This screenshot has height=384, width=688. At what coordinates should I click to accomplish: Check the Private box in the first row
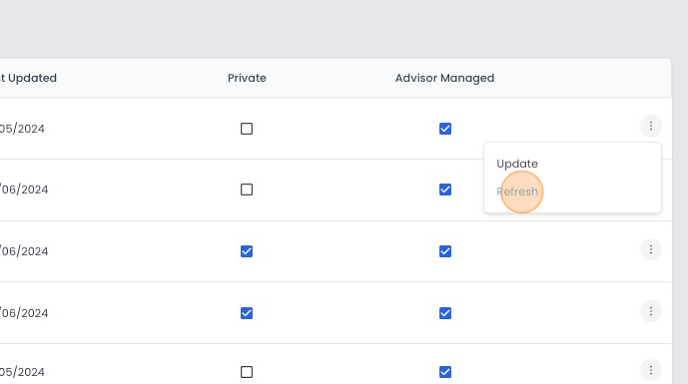[x=247, y=129]
